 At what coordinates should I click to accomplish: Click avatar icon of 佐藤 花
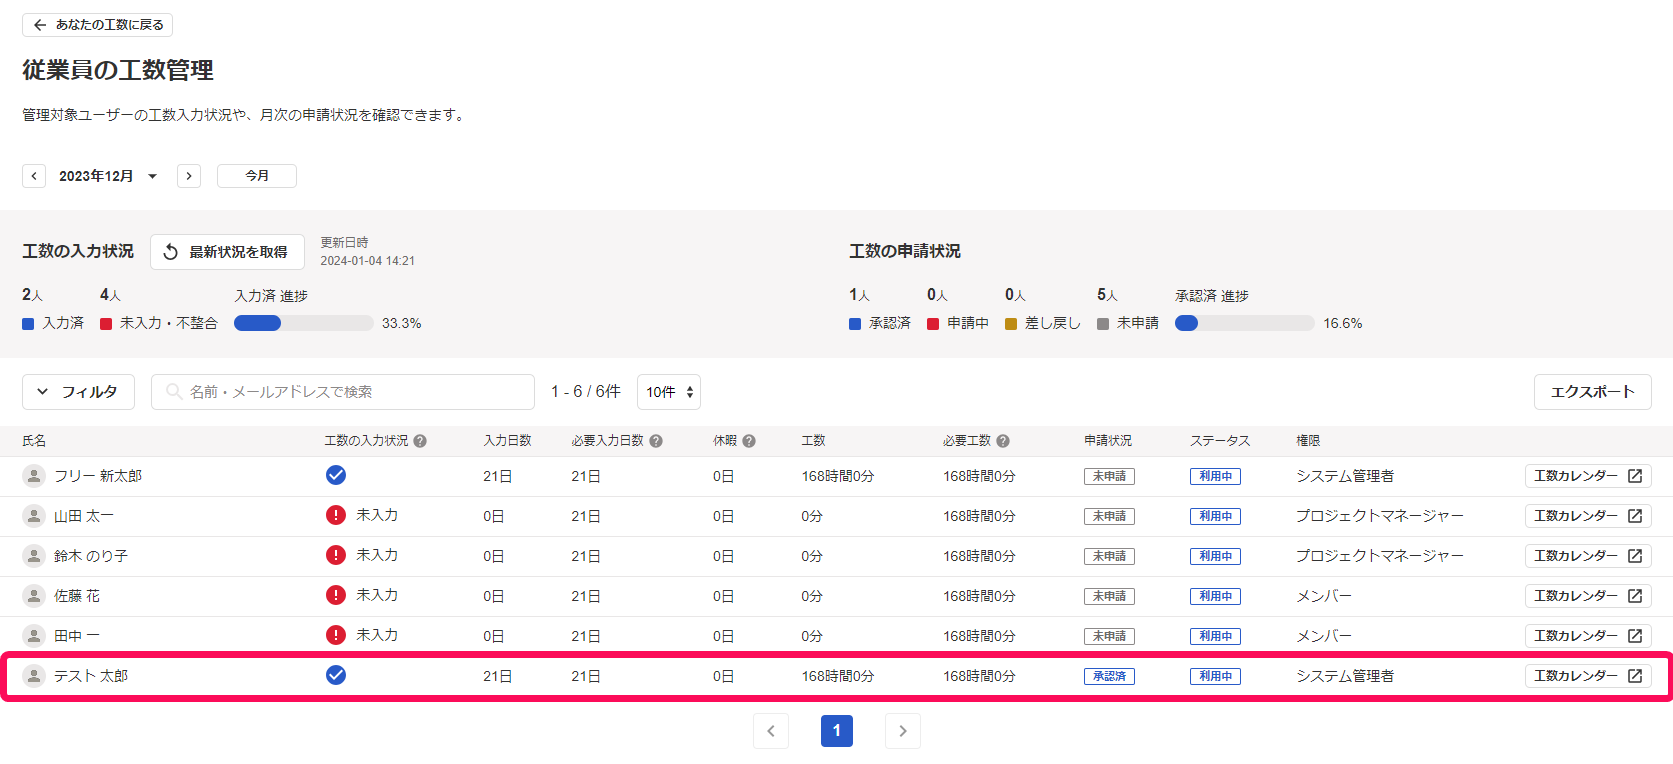pyautogui.click(x=34, y=596)
